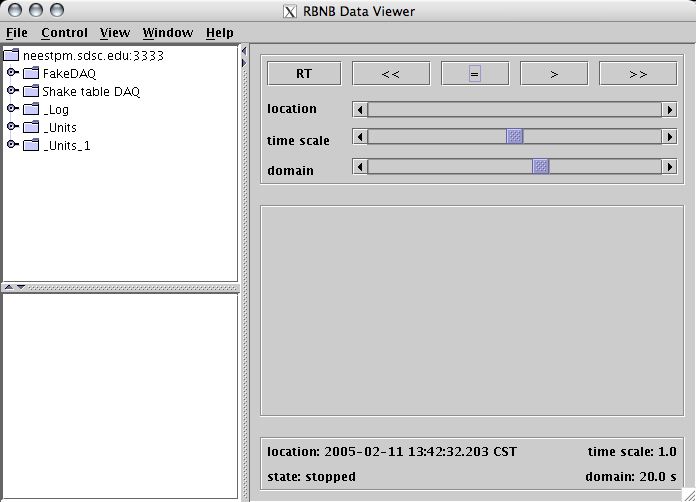Screen dimensions: 696x502
Task: Click domain scrollbar left arrow
Action: click(x=360, y=167)
